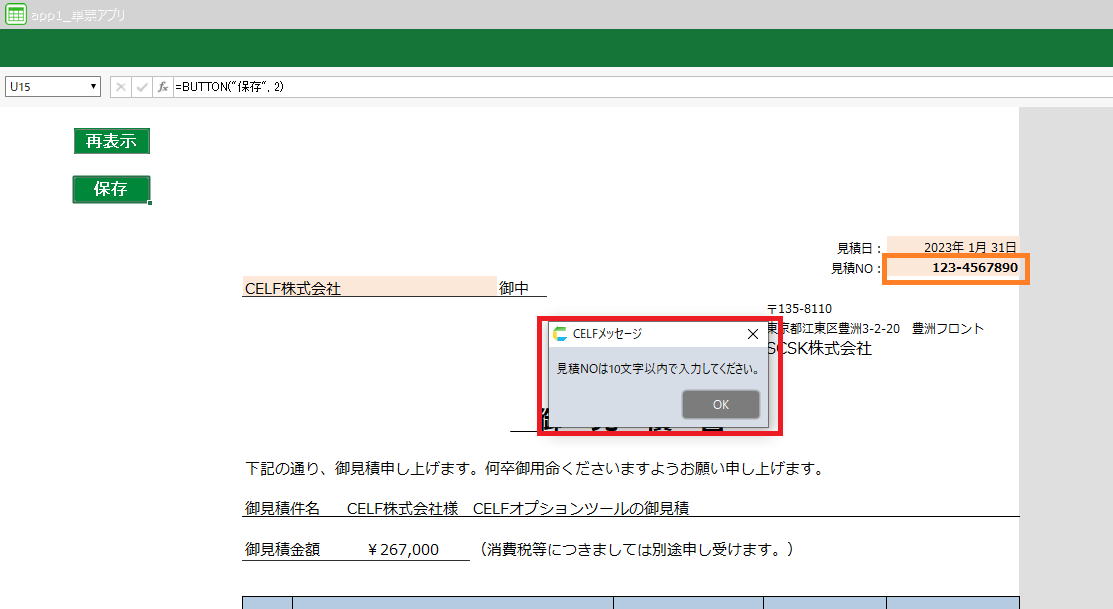
Task: Expand the cell name box dropdown arrow
Action: [94, 87]
